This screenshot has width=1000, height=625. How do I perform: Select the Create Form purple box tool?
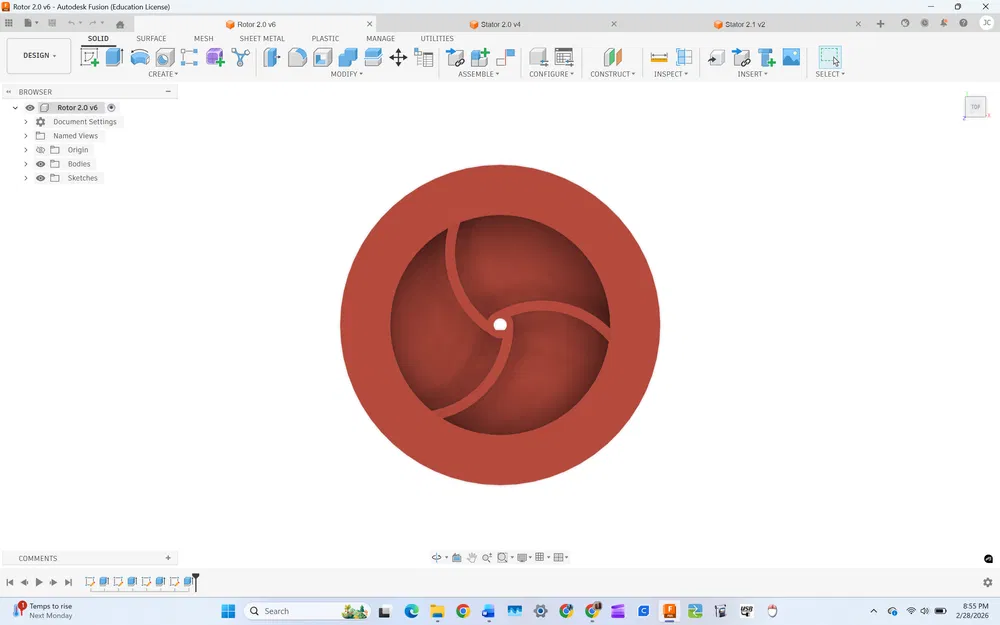pyautogui.click(x=215, y=57)
